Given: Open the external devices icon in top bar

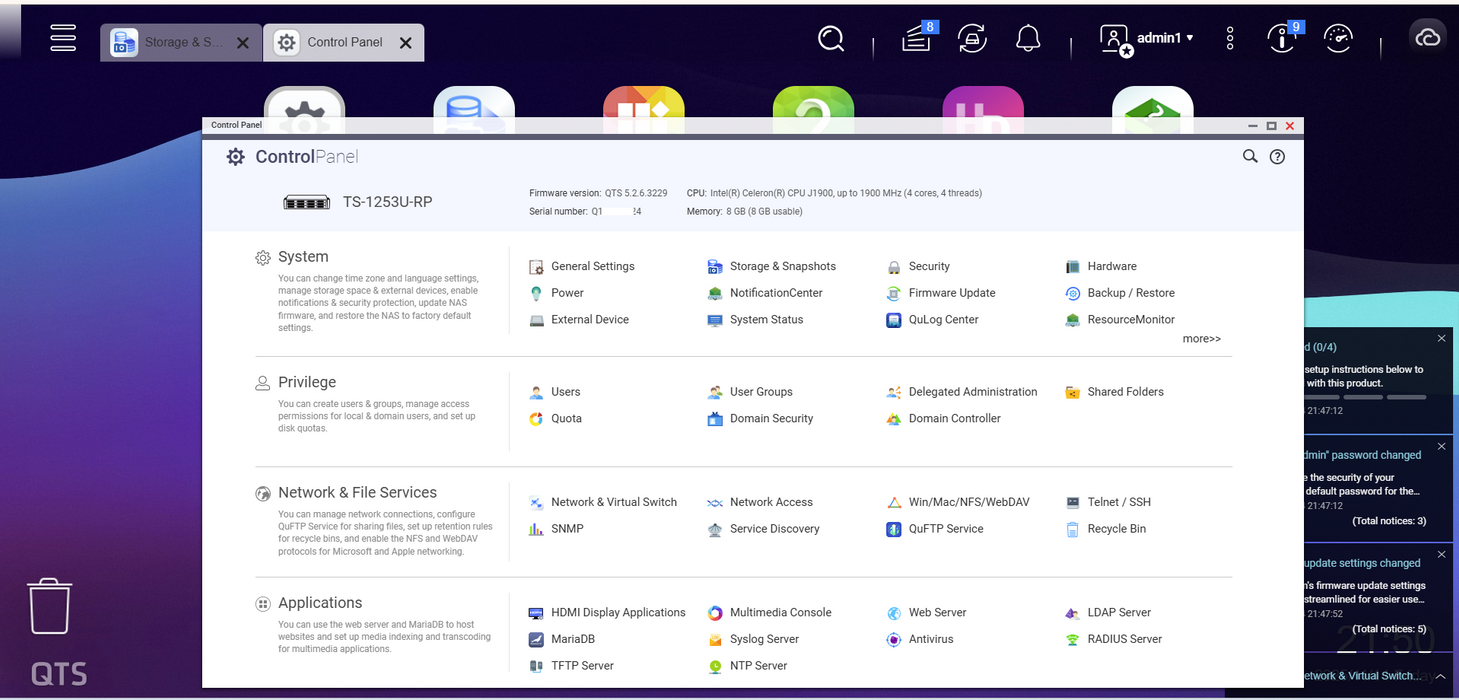Looking at the screenshot, I should tap(972, 38).
